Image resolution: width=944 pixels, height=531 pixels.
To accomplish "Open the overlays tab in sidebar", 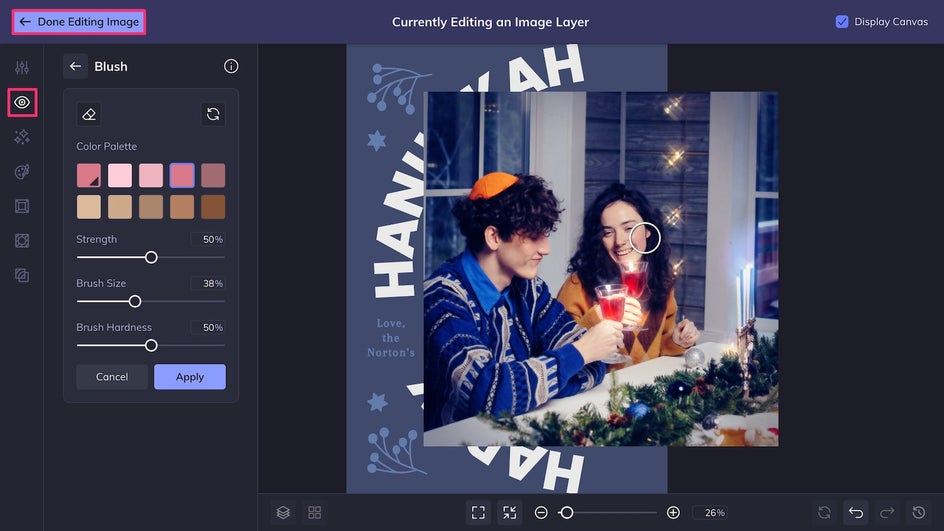I will pos(22,241).
